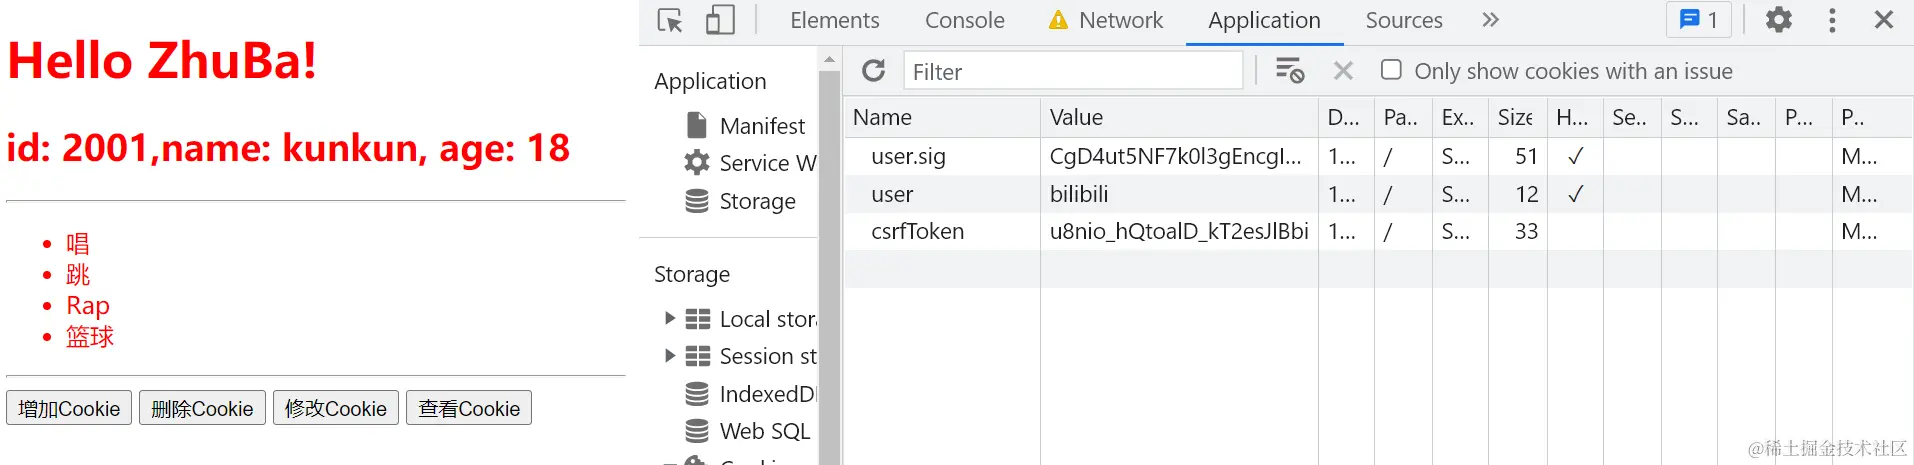Open the issues message badge
Viewport: 1914px width, 465px height.
point(1699,20)
